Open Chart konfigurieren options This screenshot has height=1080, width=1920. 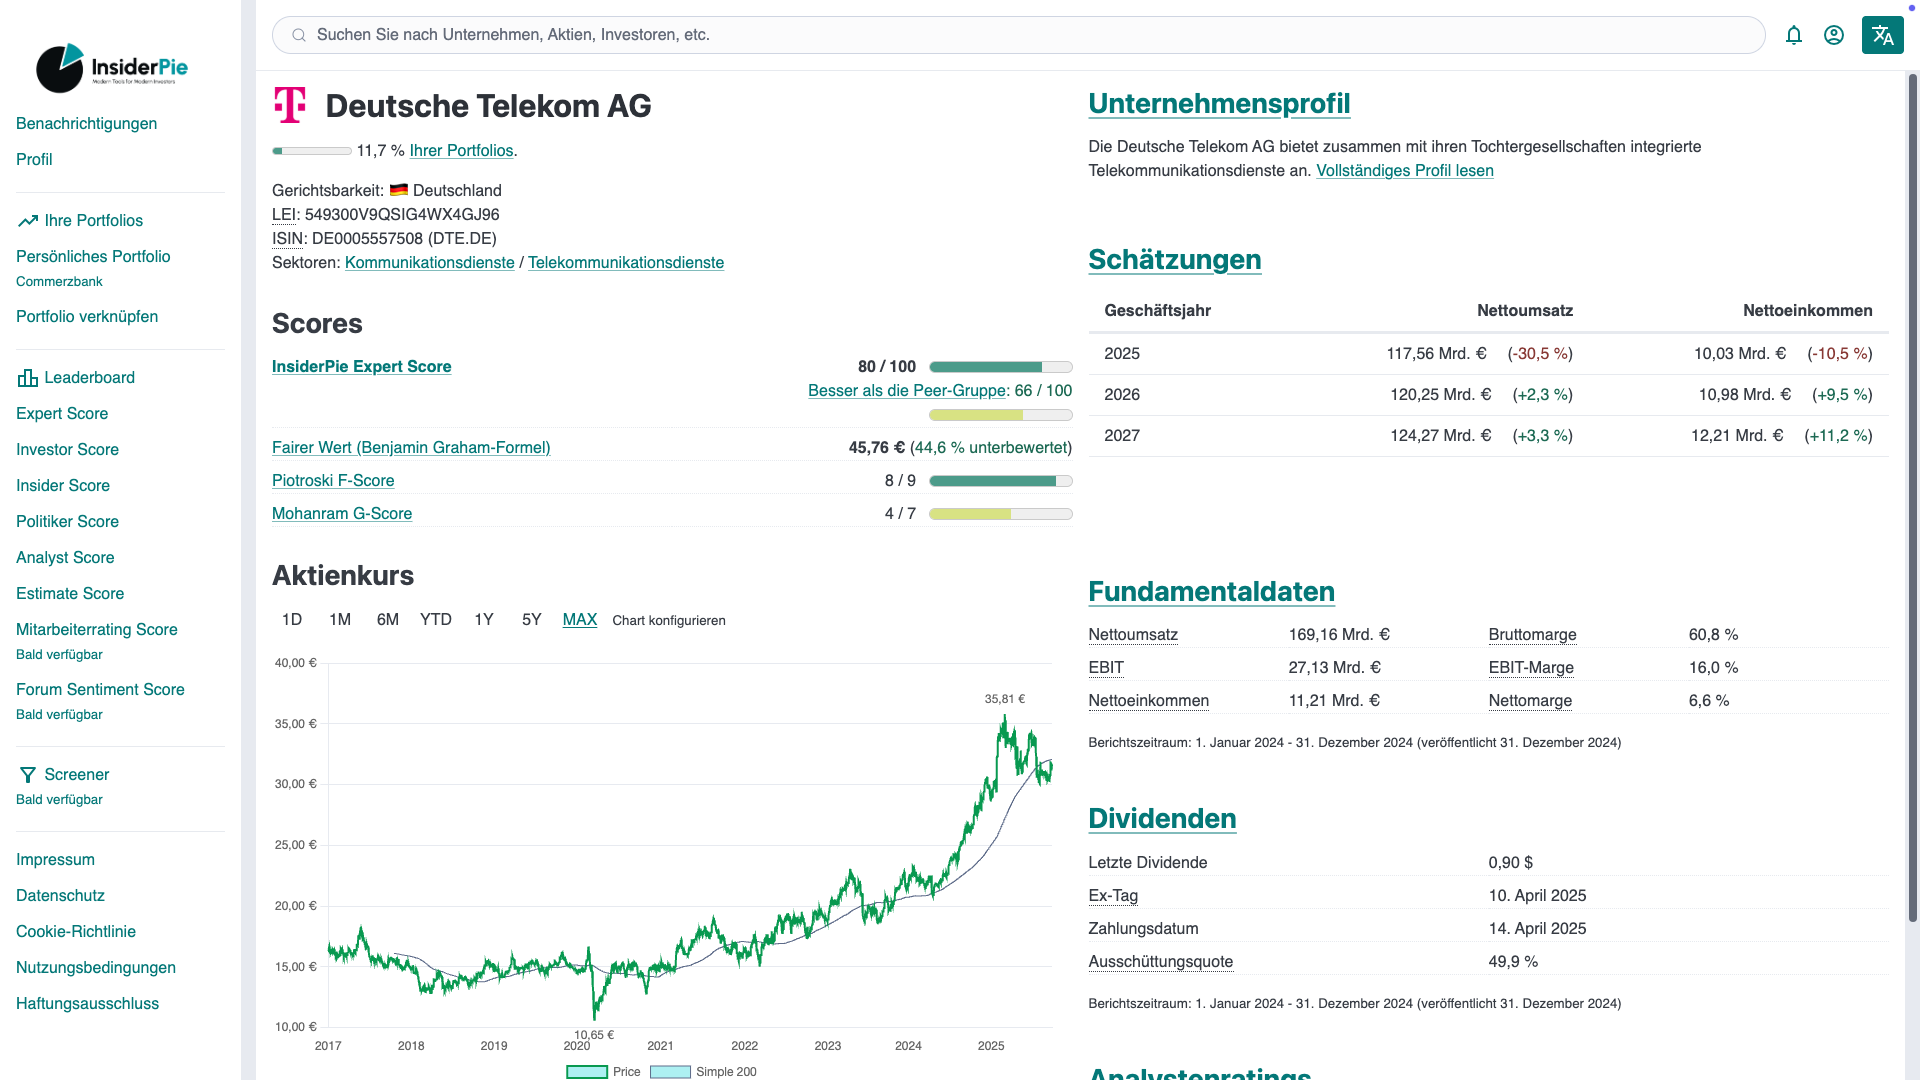point(669,621)
